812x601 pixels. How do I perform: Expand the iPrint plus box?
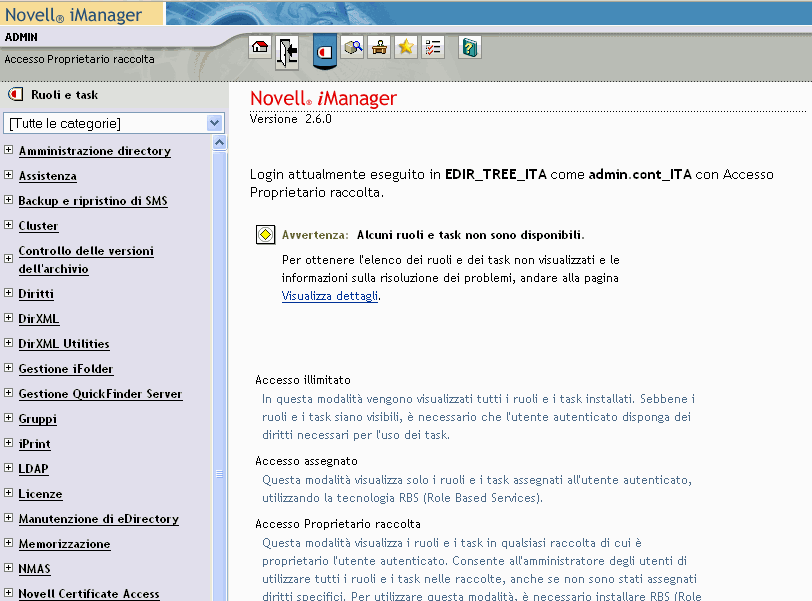pyautogui.click(x=8, y=443)
